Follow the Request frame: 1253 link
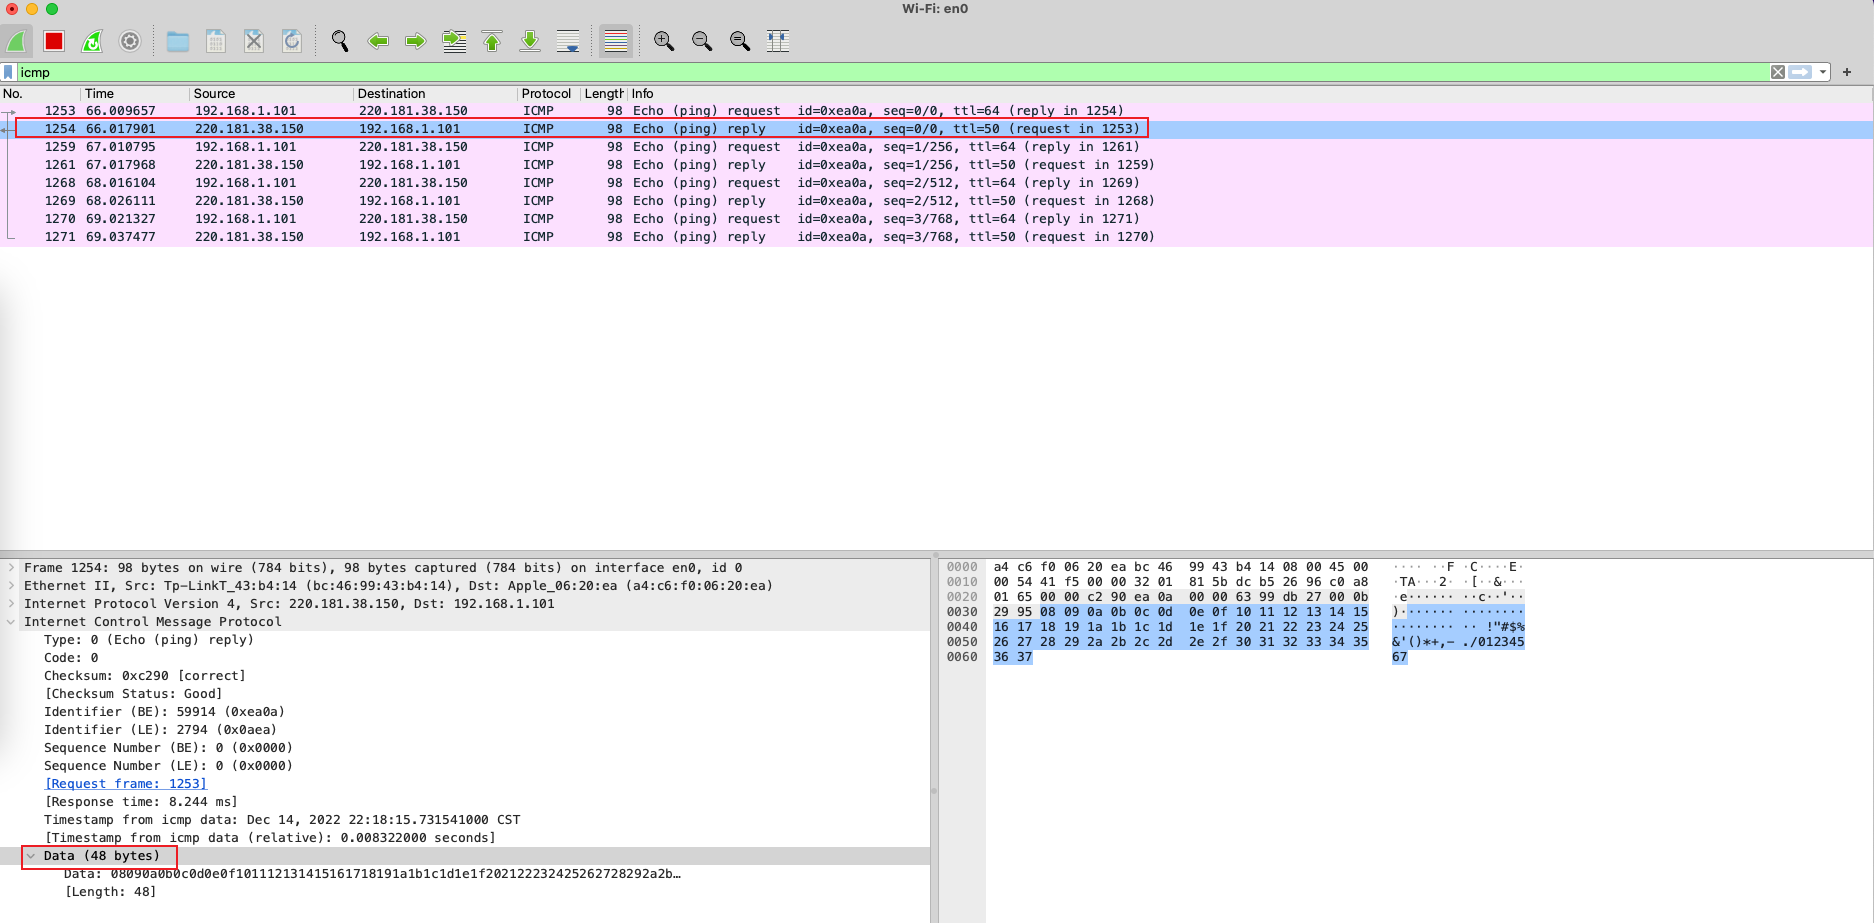Screen dimensions: 1874x923 click(x=126, y=784)
